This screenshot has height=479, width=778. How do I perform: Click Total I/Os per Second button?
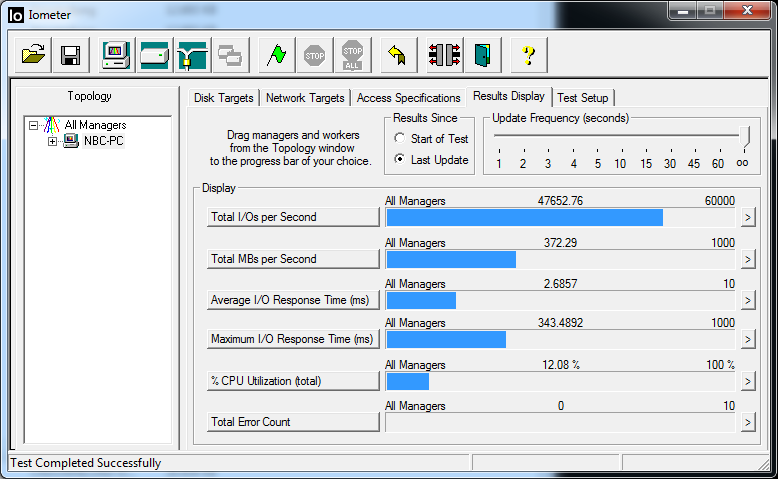293,217
